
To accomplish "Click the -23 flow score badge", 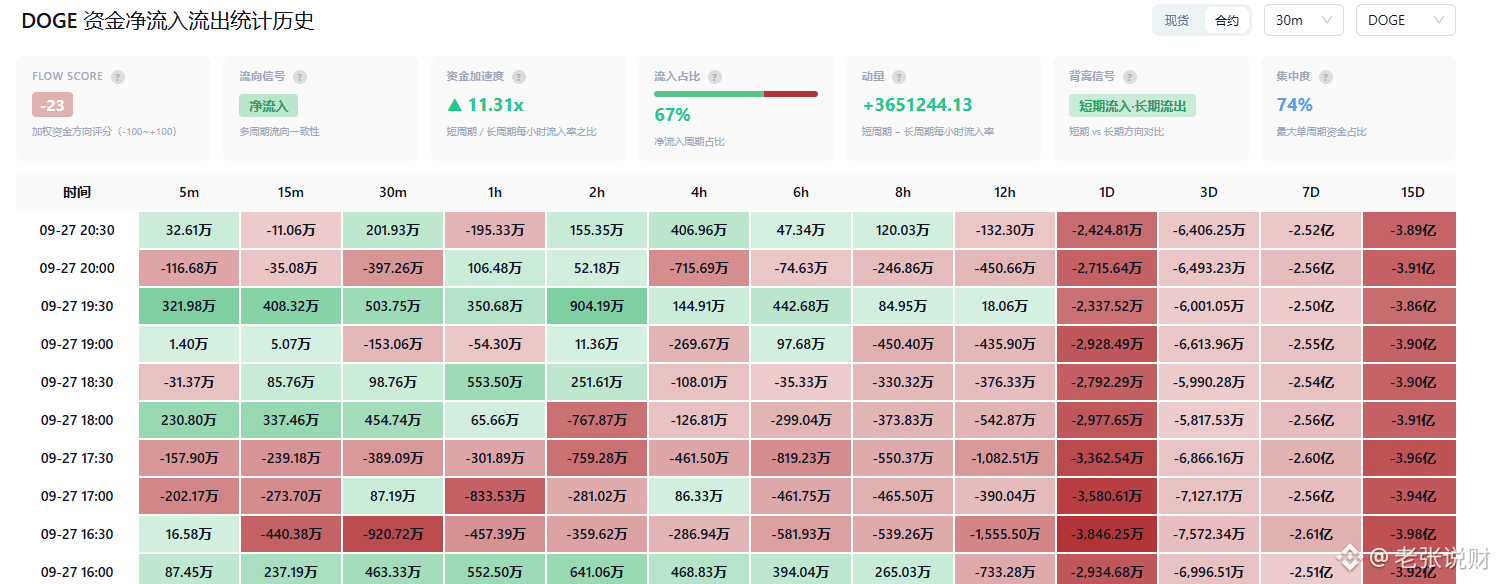I will click(52, 105).
